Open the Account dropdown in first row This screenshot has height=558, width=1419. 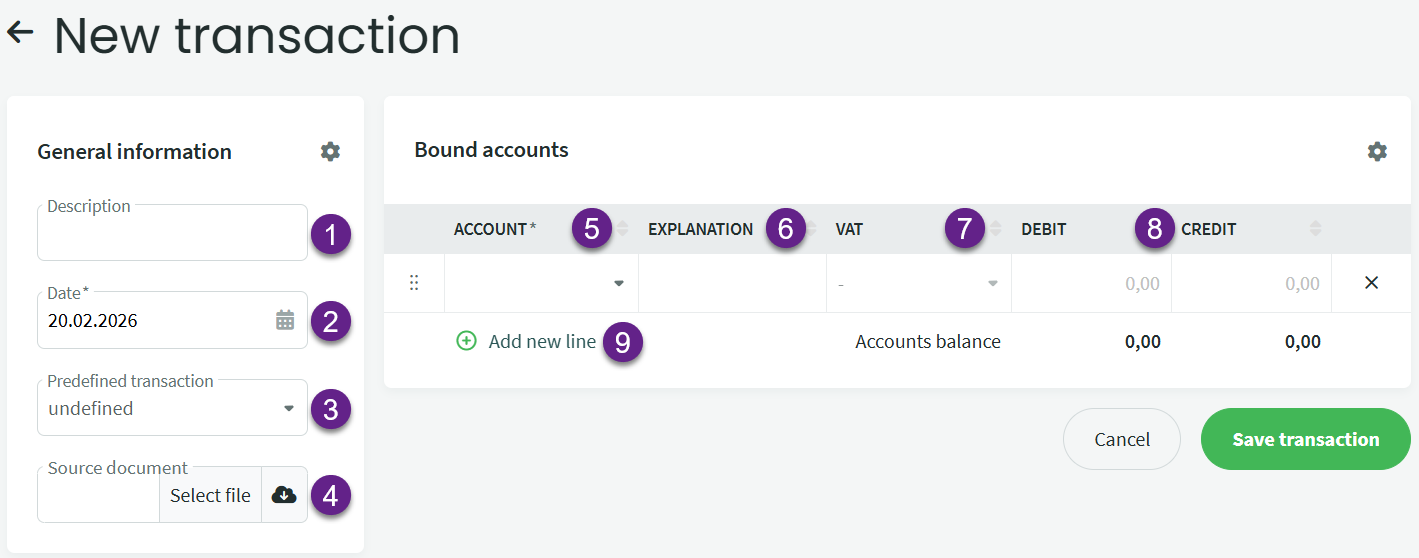(618, 283)
